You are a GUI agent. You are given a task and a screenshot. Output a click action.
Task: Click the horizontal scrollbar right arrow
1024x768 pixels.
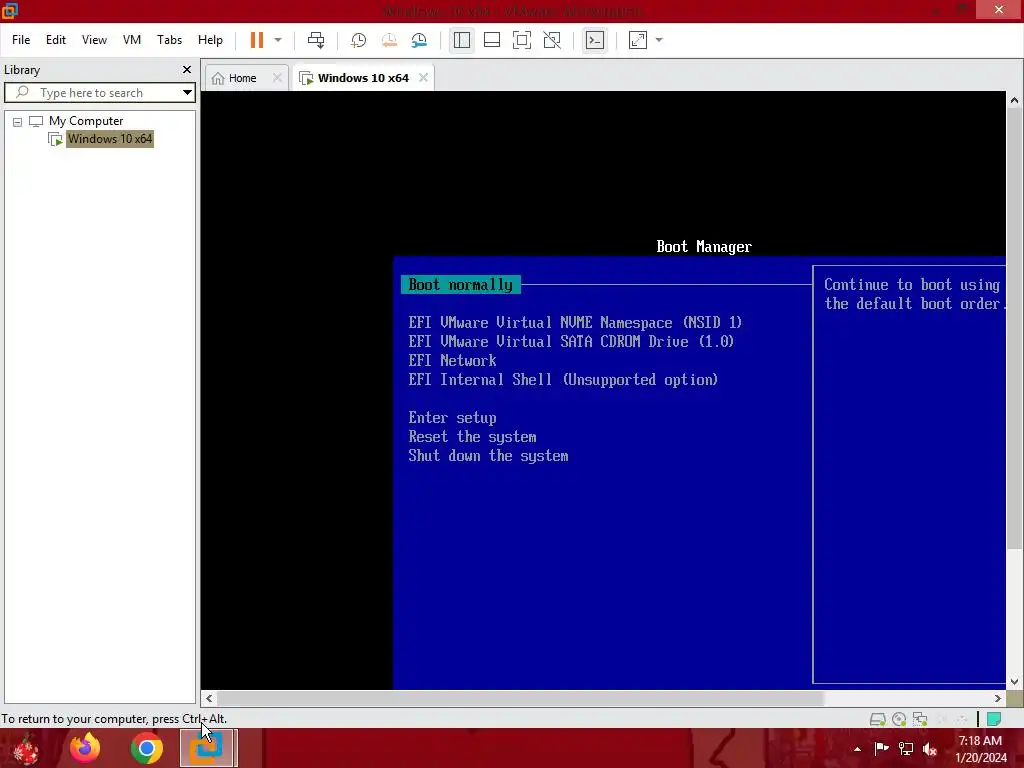pos(998,698)
